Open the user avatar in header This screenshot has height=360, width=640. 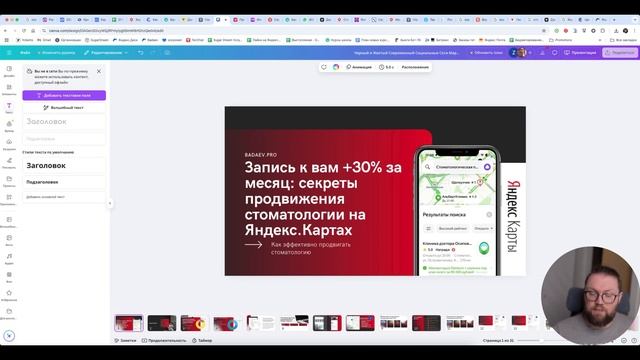[x=521, y=53]
